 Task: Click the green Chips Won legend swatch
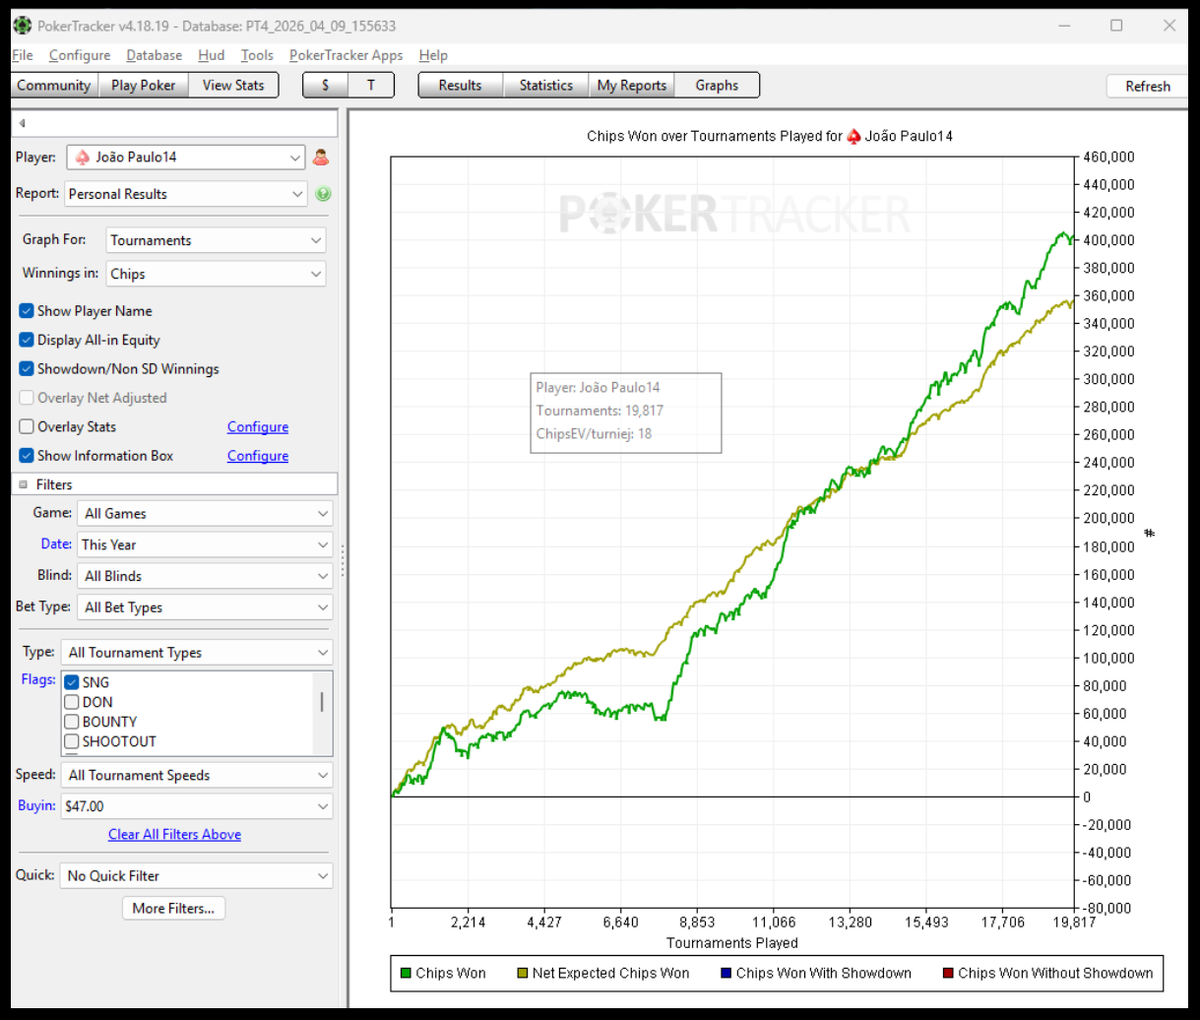pyautogui.click(x=406, y=973)
